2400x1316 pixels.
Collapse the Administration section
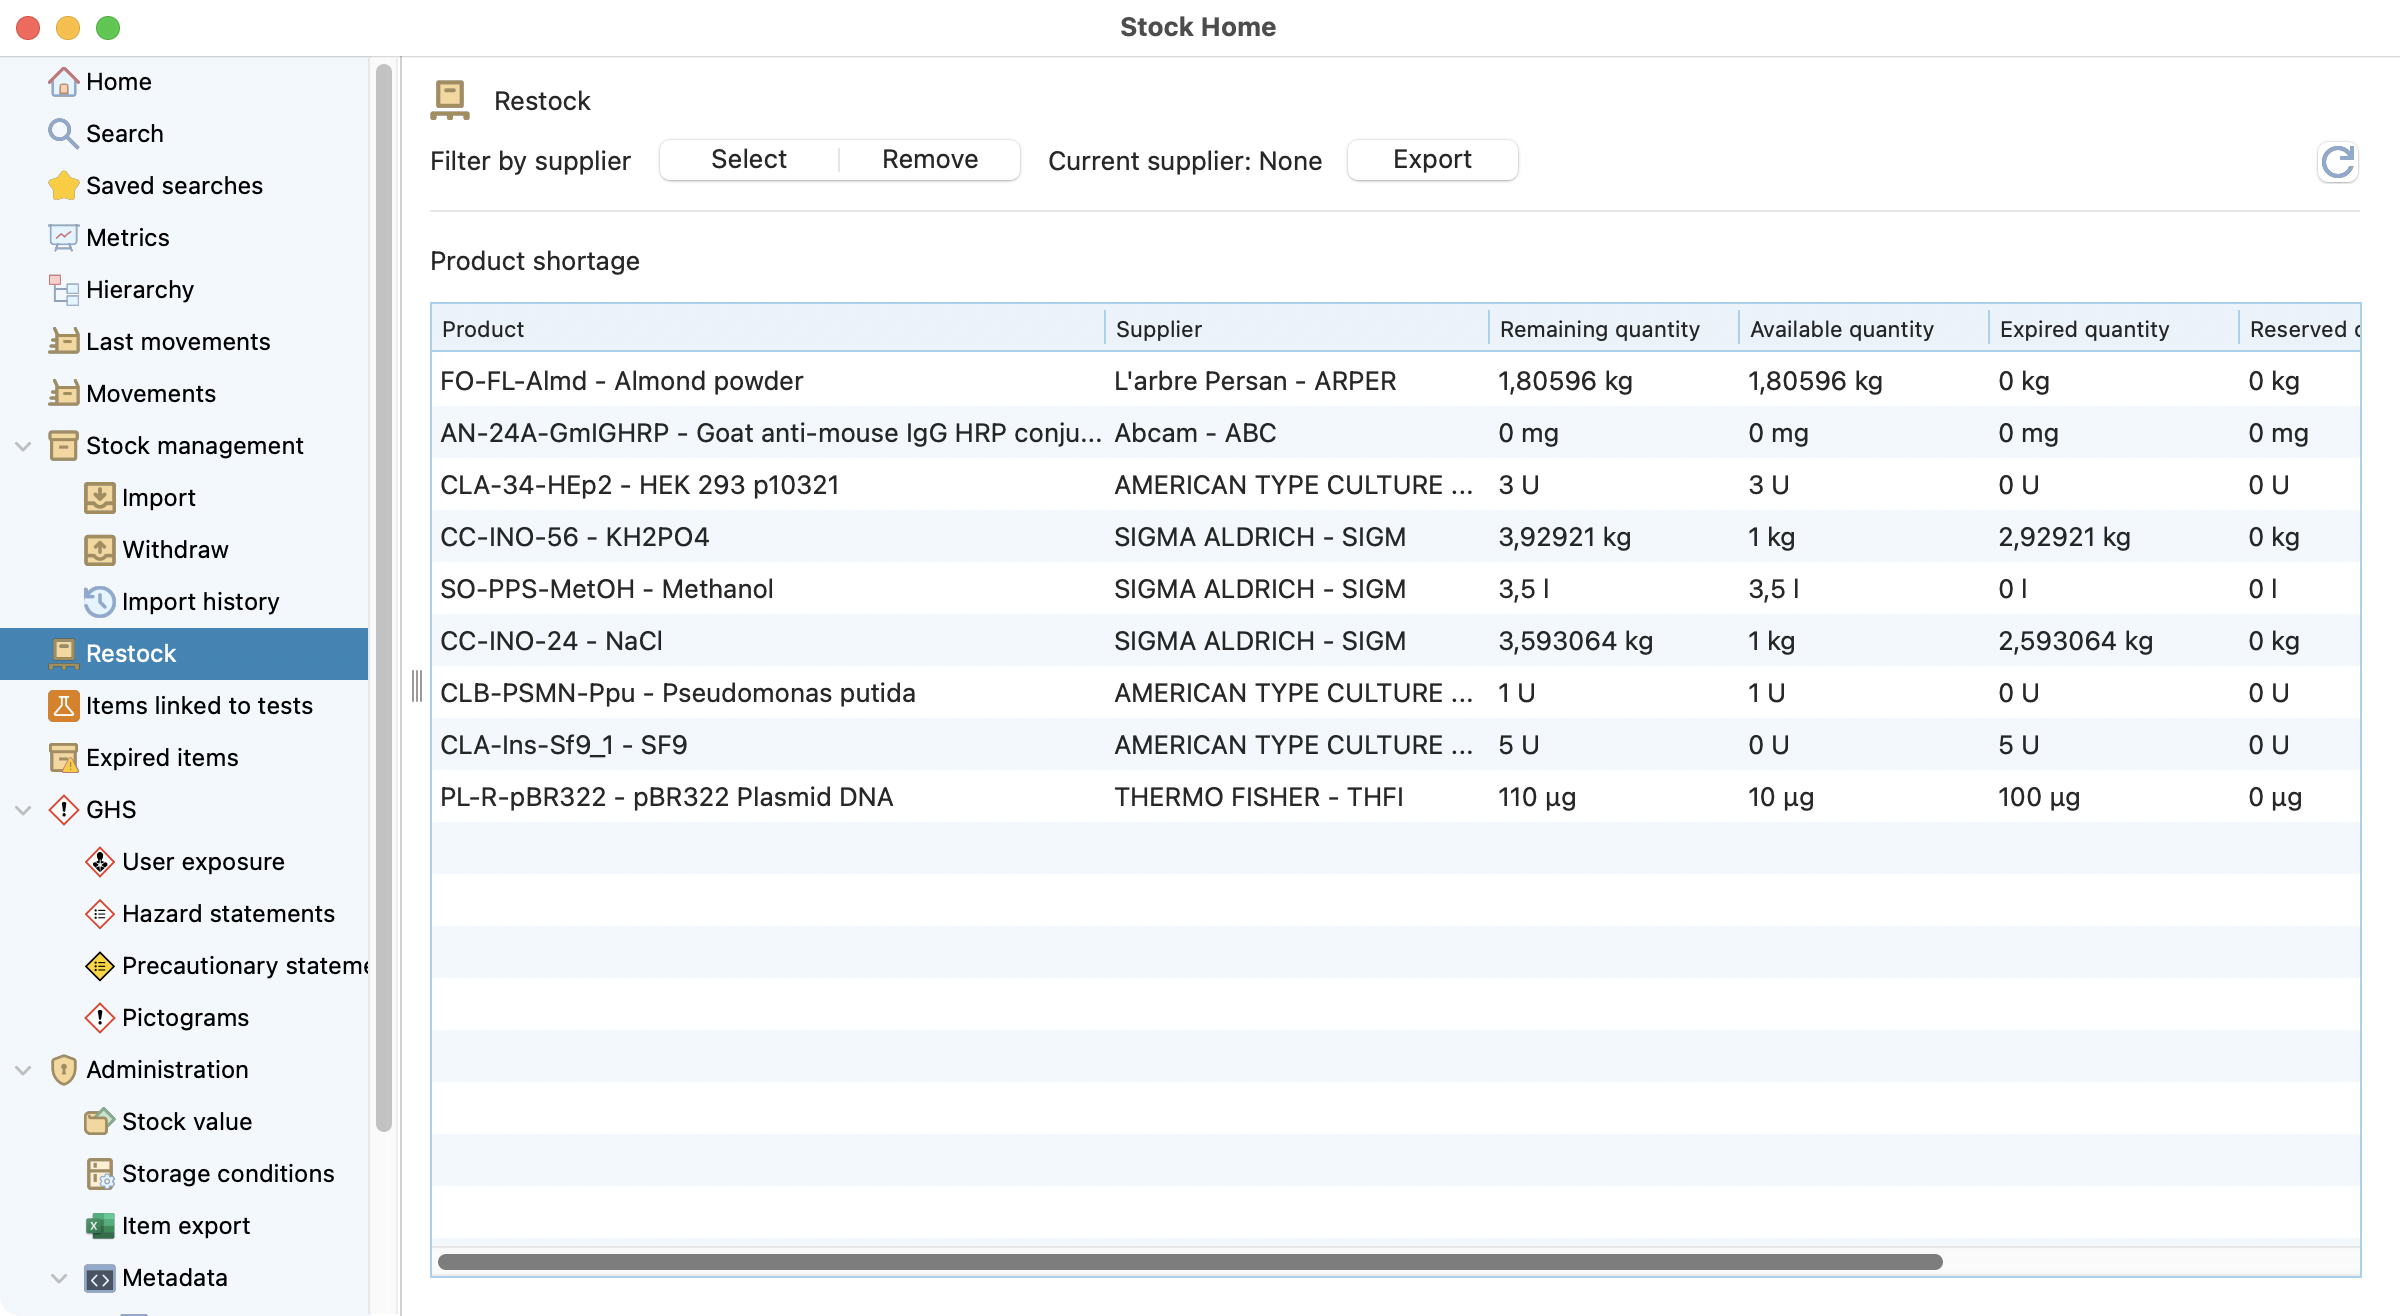click(x=23, y=1070)
